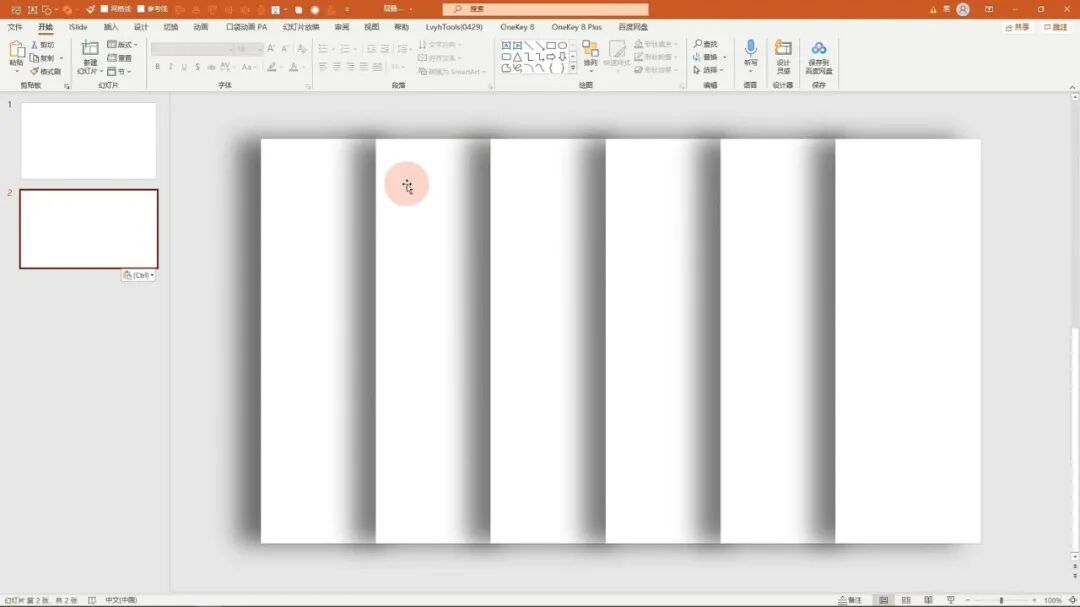Open the File (文件) menu
The height and width of the screenshot is (607, 1080).
15,27
